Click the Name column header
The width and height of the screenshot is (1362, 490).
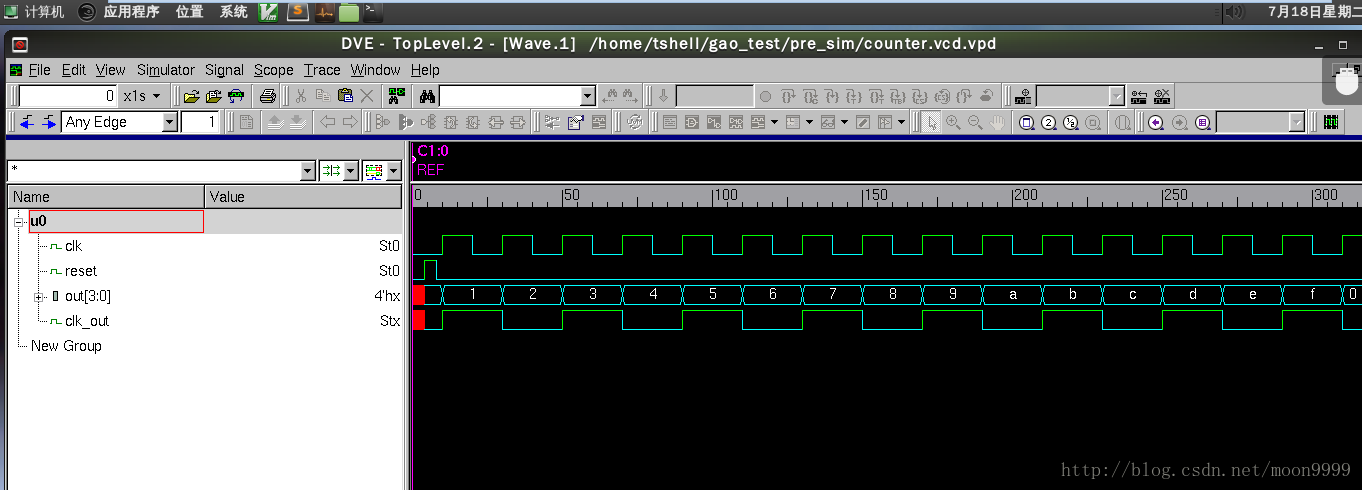pos(106,197)
